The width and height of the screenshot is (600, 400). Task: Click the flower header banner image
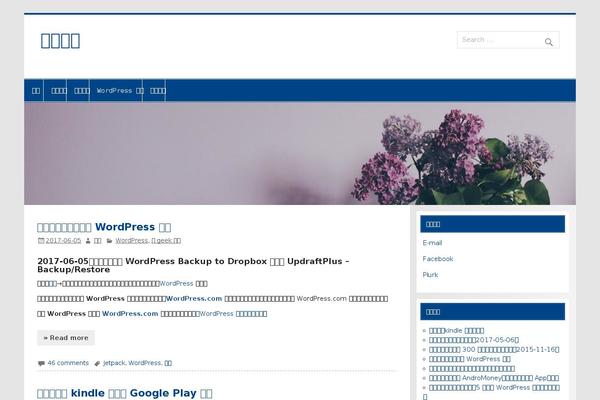tap(300, 153)
